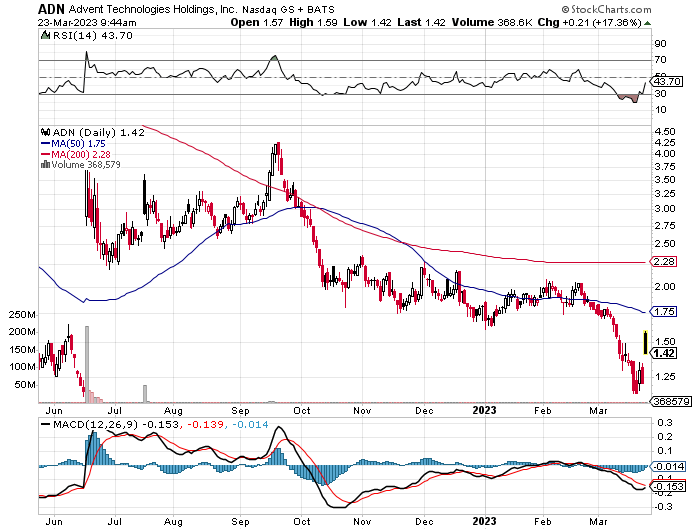The width and height of the screenshot is (695, 532).
Task: Click the 'Volume 368,579' legend text
Action: pos(86,165)
